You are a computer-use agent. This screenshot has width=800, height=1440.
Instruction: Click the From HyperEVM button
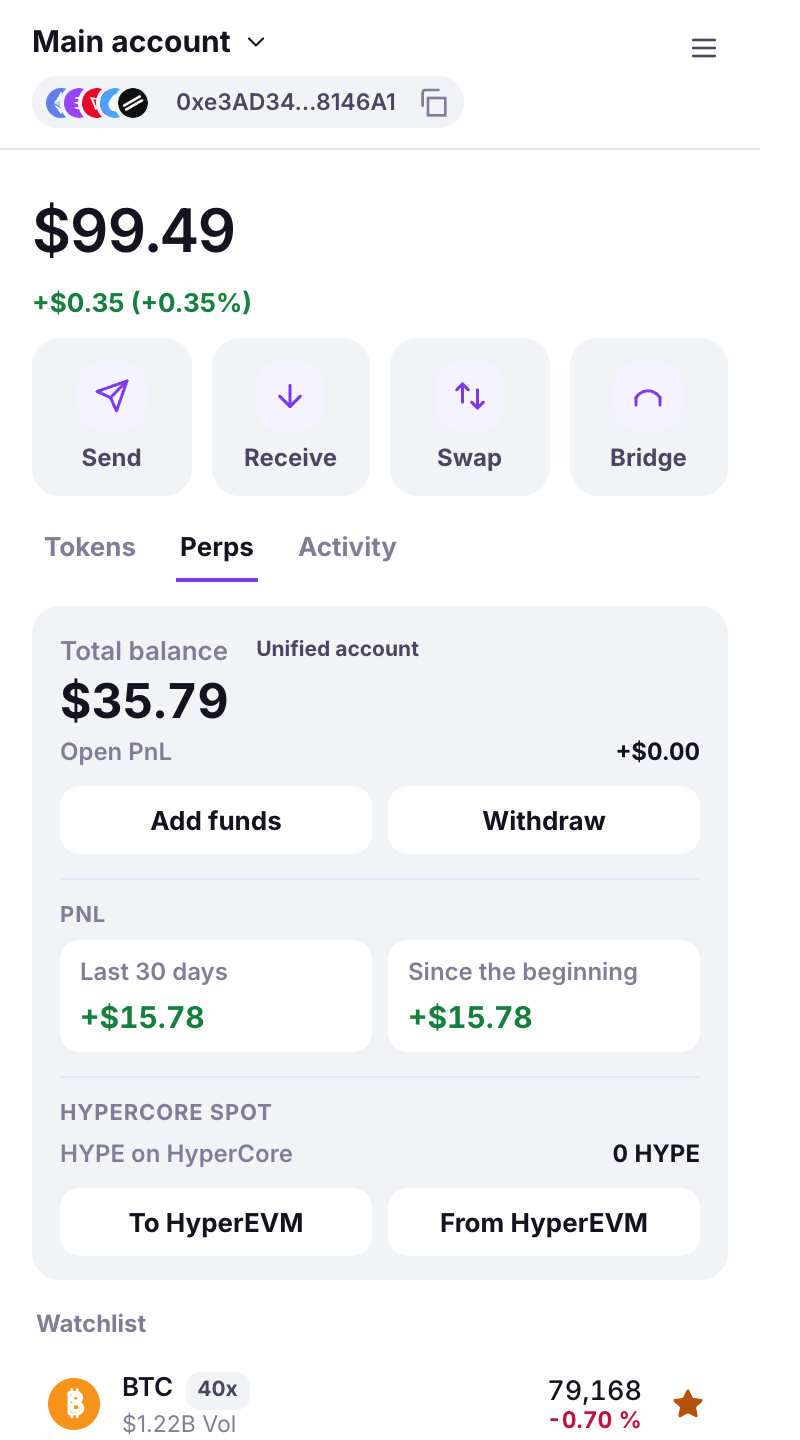pos(544,1222)
